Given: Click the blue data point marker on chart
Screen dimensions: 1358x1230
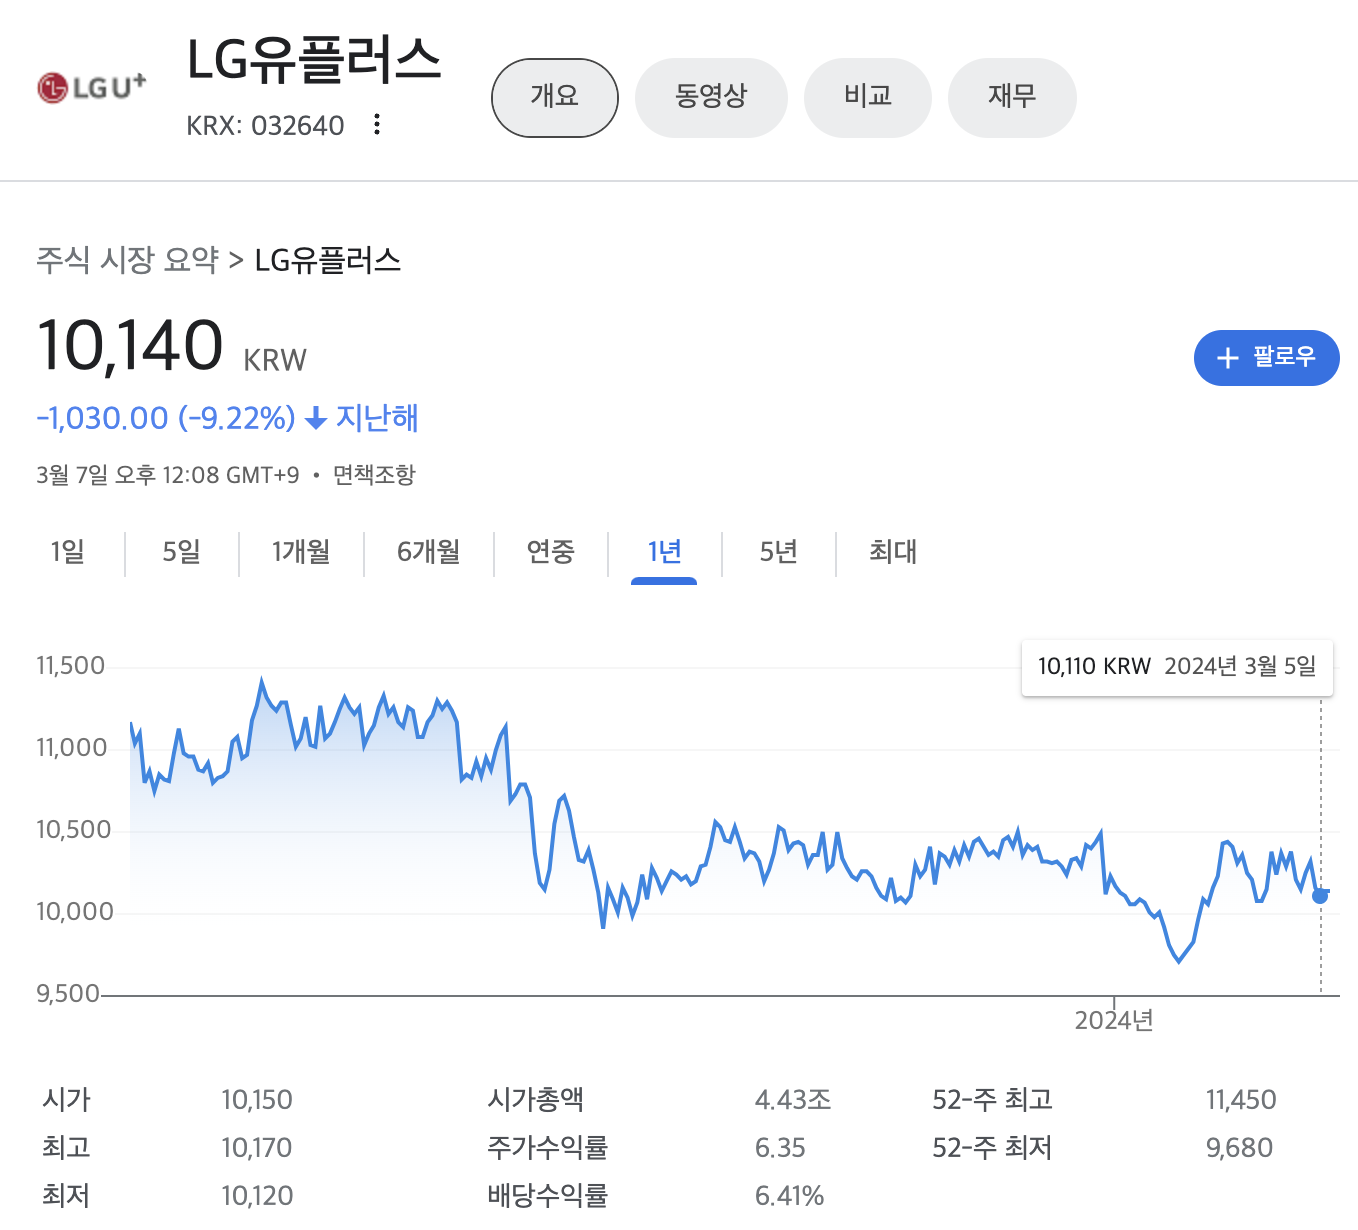Looking at the screenshot, I should 1320,895.
